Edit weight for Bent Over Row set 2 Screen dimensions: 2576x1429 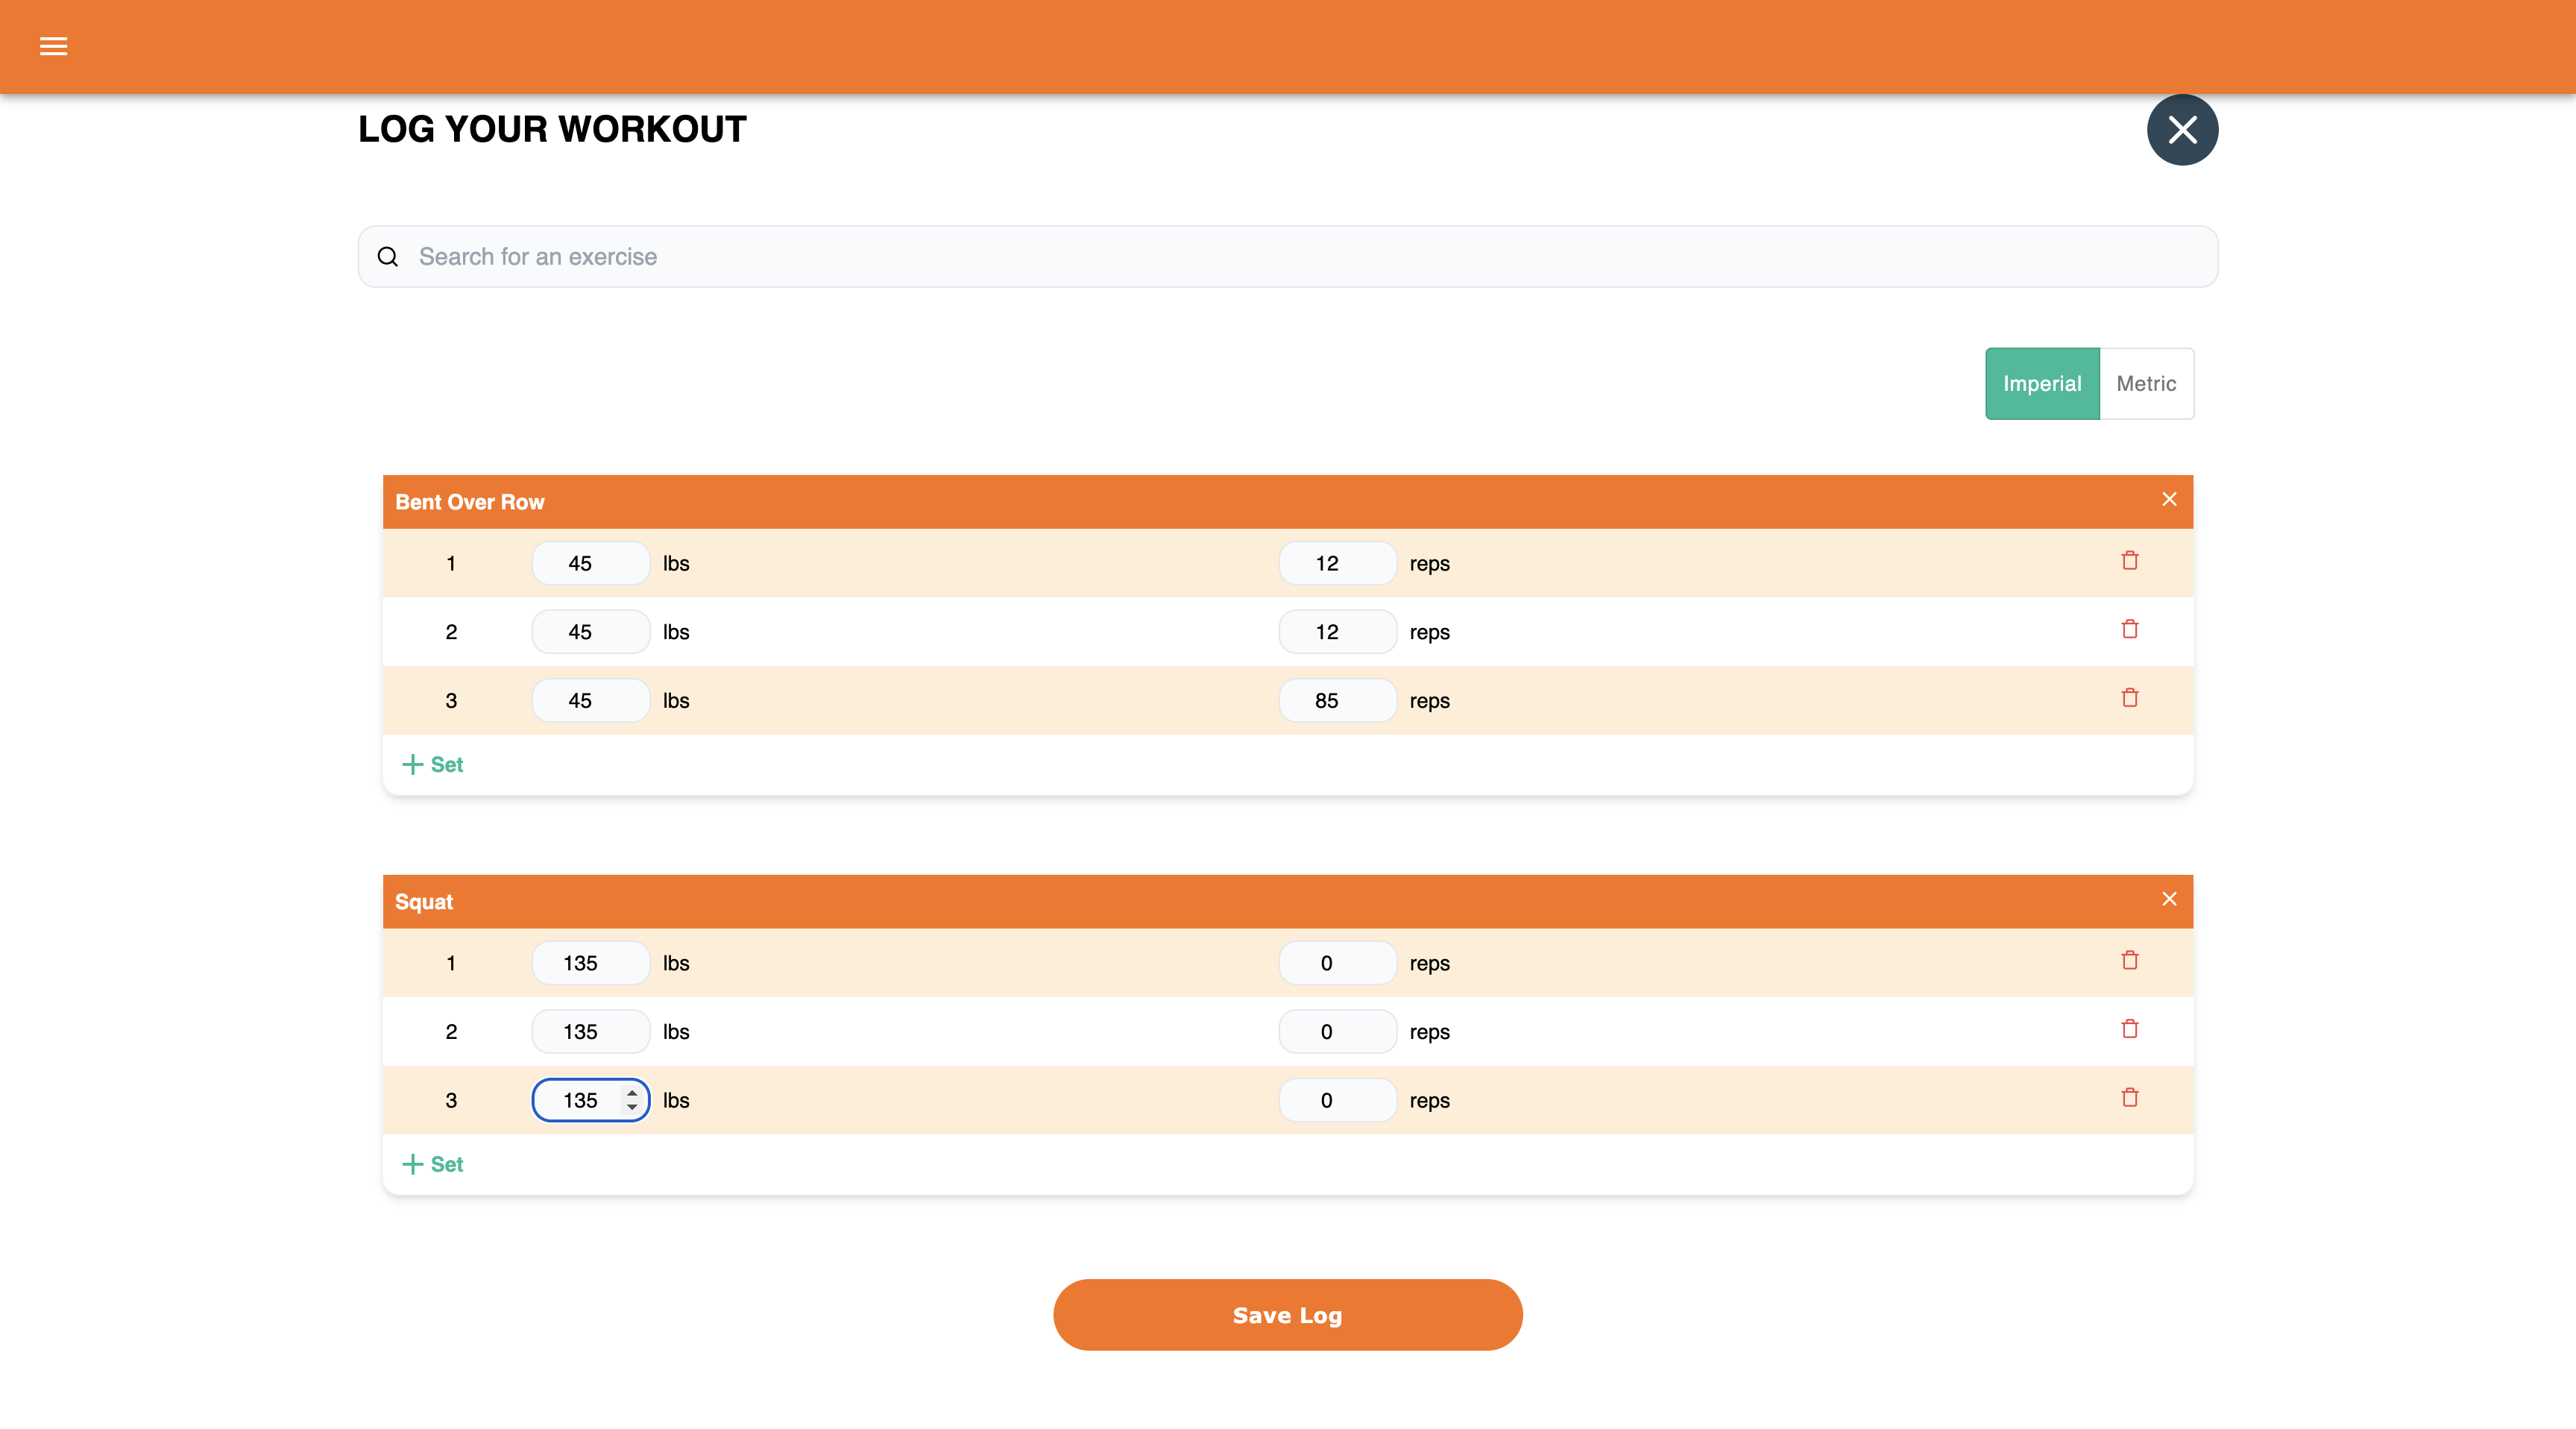pos(591,632)
